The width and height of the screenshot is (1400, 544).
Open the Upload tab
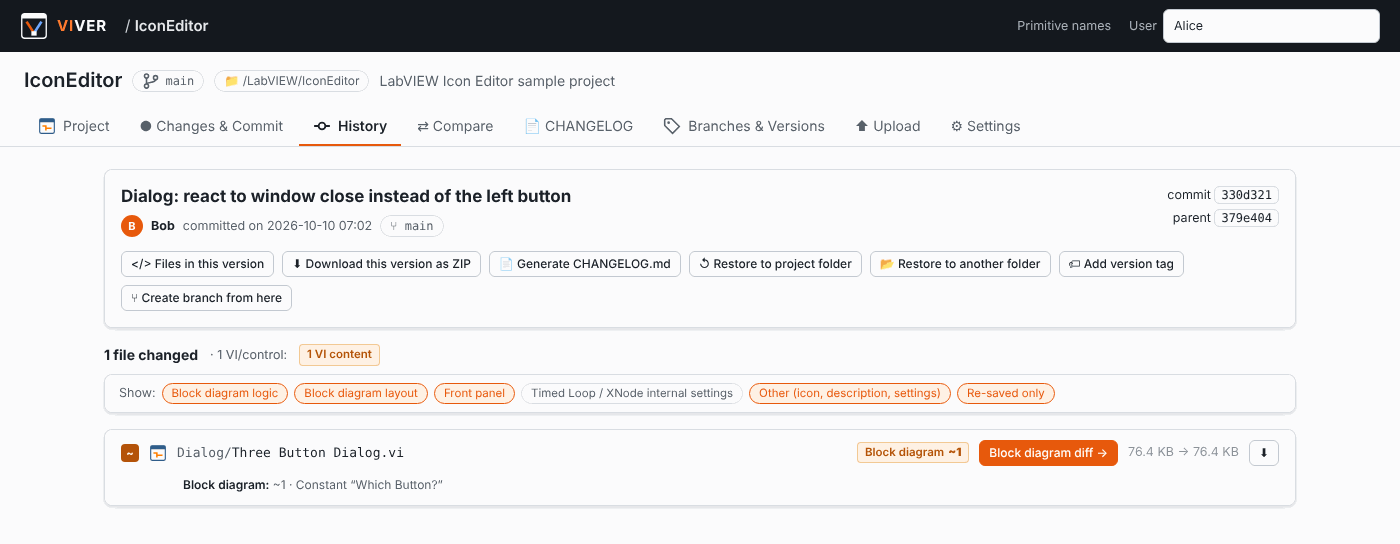coord(888,126)
